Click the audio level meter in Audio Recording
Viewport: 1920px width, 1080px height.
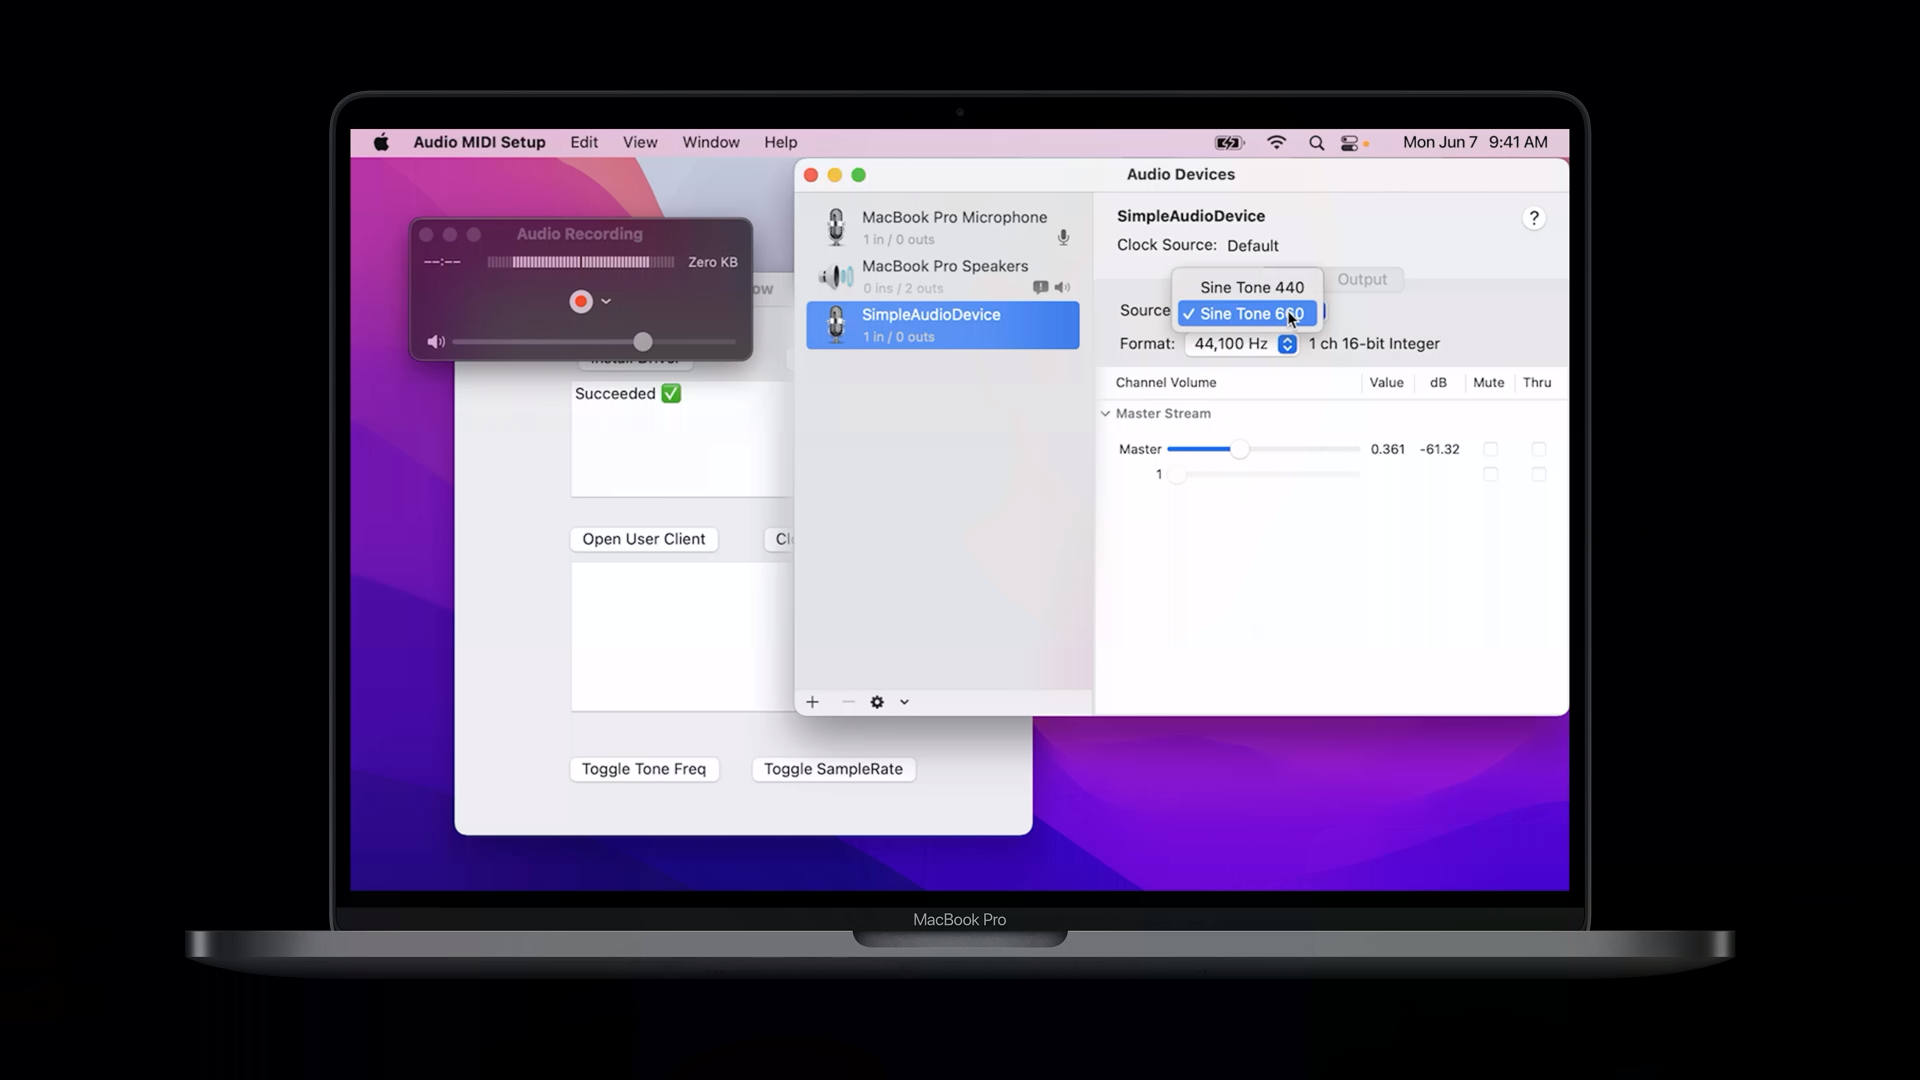click(x=581, y=262)
